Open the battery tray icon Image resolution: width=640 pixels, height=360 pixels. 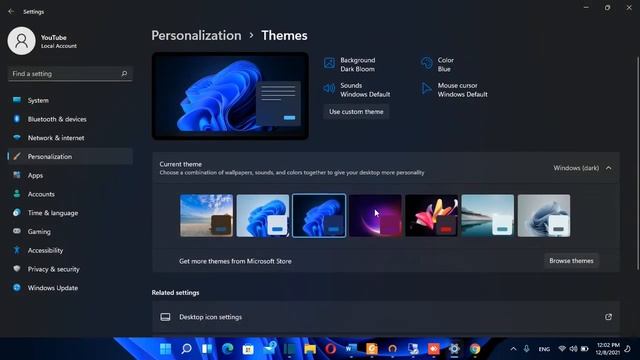click(x=584, y=349)
